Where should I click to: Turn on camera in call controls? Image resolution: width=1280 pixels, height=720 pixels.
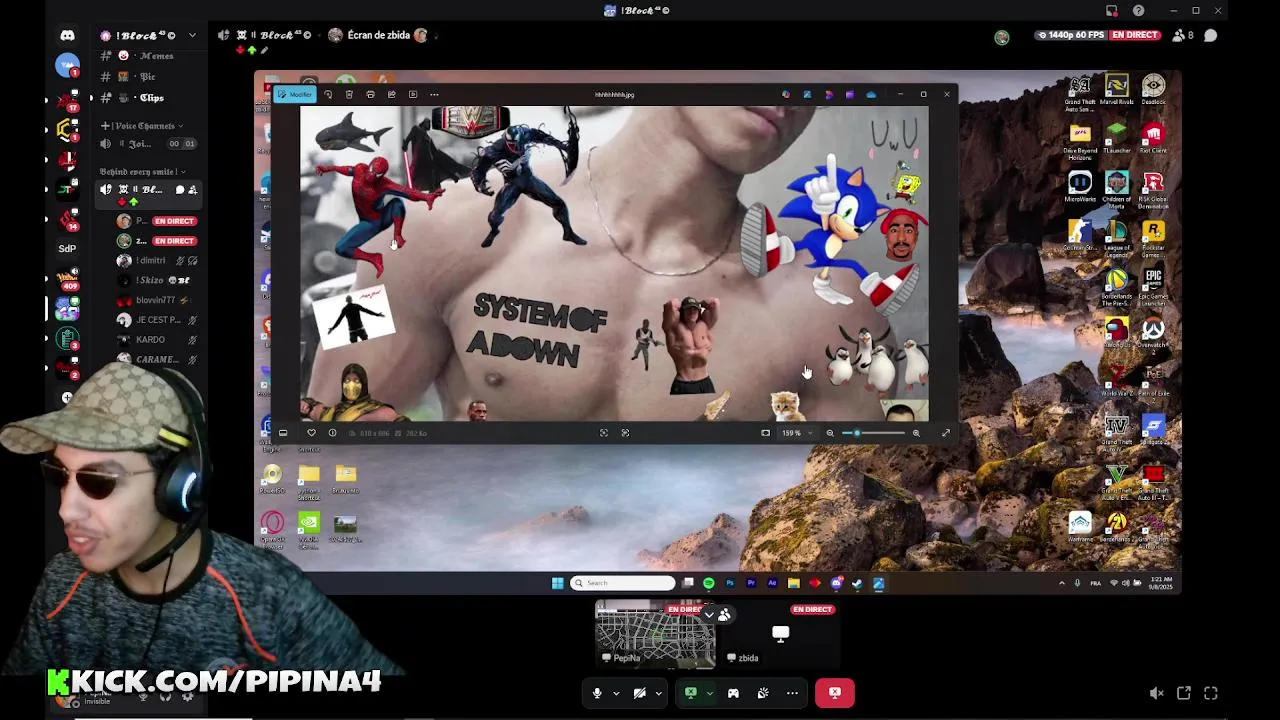(x=639, y=693)
